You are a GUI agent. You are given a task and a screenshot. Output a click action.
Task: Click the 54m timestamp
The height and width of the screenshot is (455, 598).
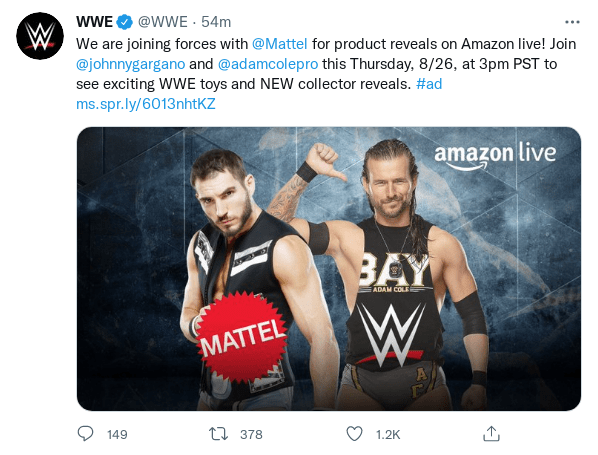coord(216,22)
